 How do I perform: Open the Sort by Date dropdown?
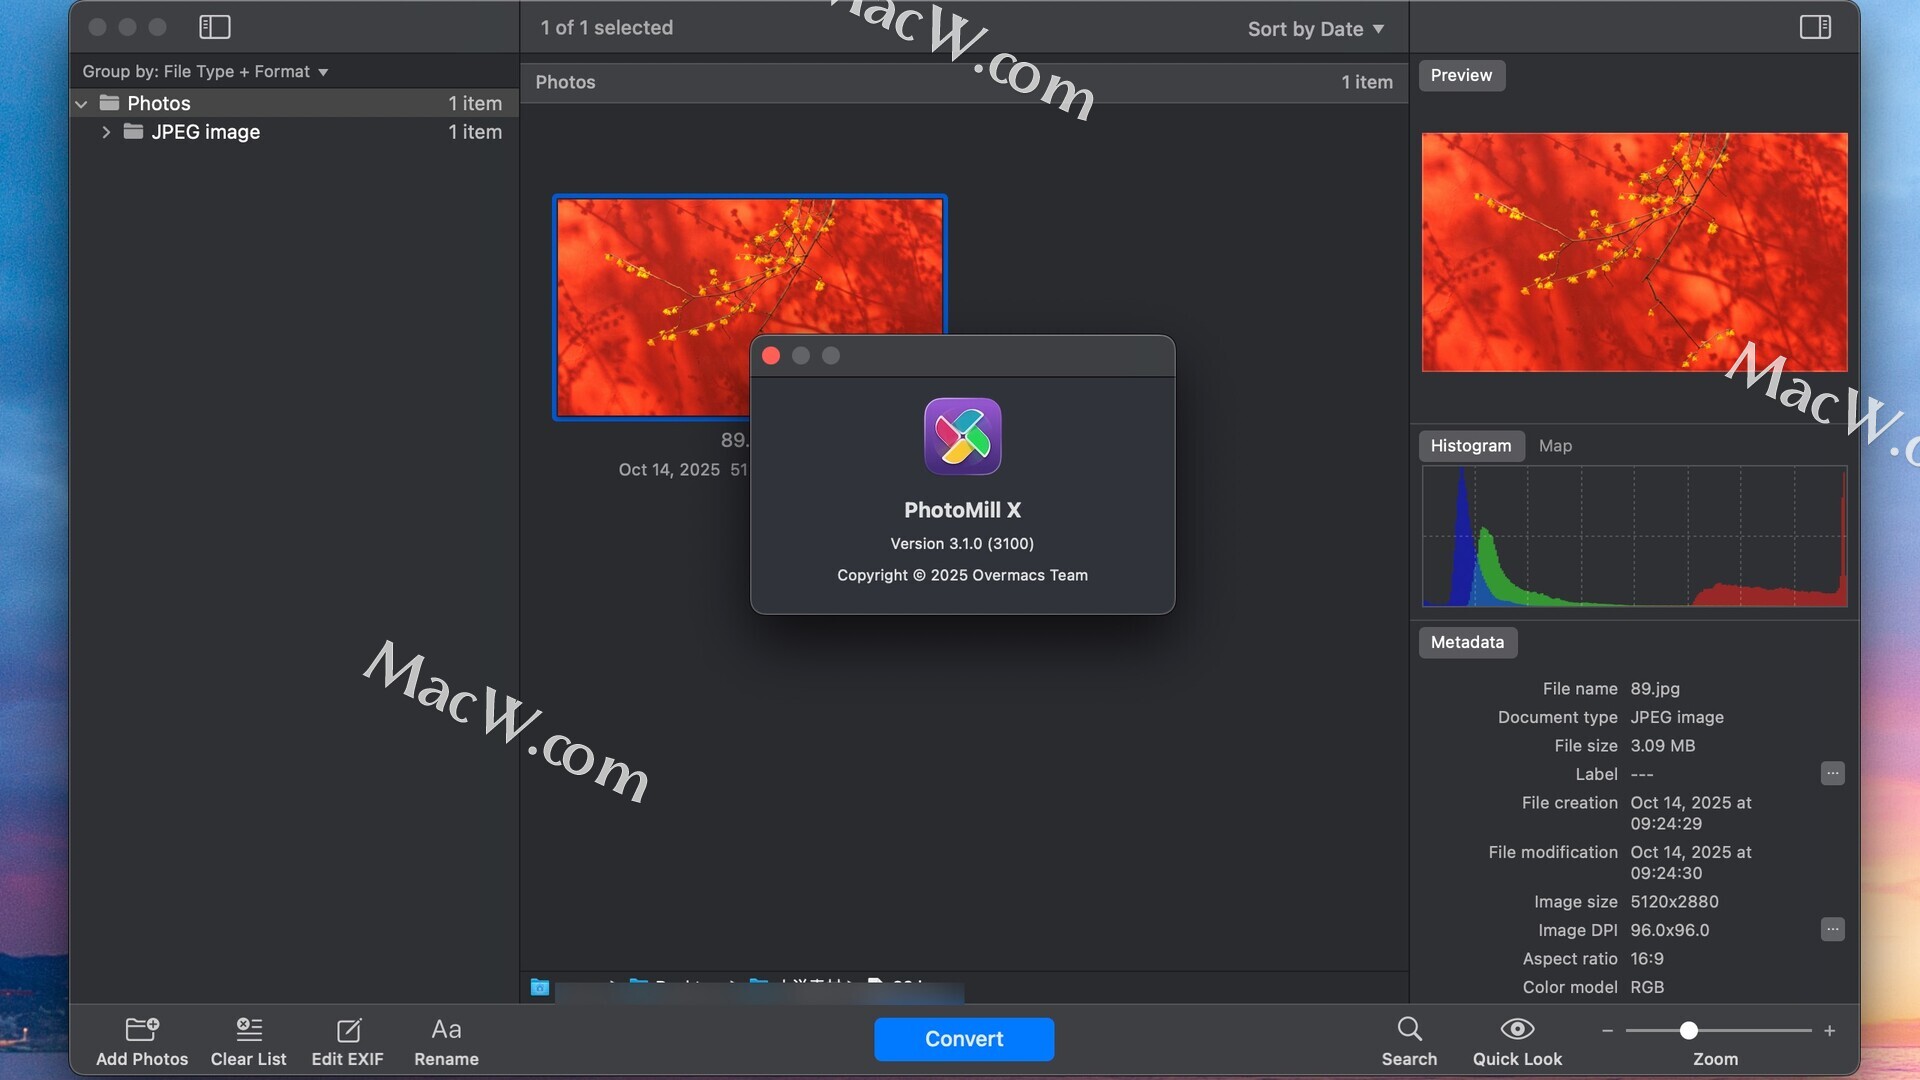click(x=1315, y=29)
